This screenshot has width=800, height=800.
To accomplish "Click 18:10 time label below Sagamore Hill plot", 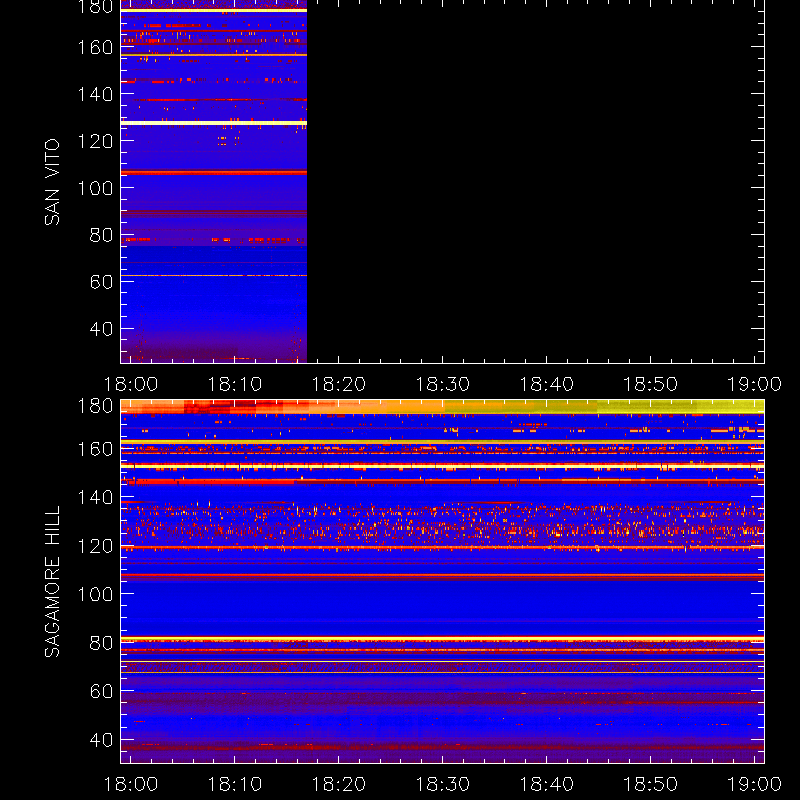I will tap(235, 784).
